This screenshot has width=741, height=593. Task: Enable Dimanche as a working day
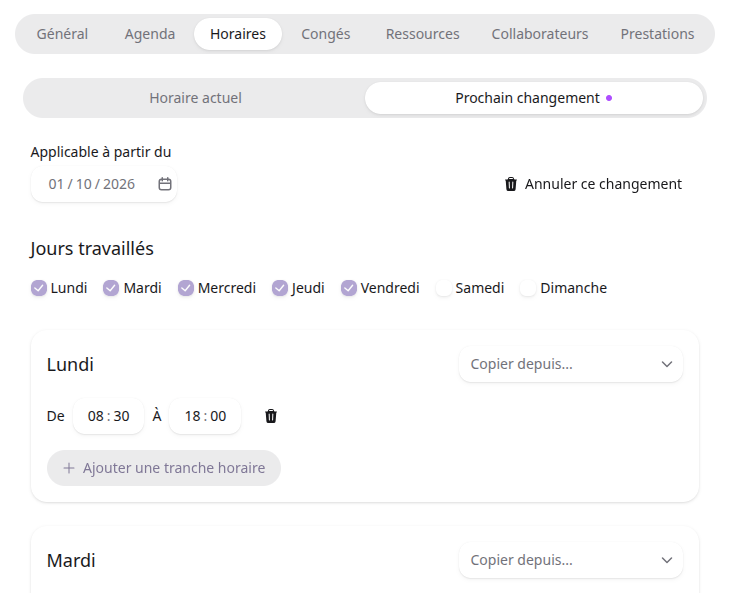(x=528, y=288)
